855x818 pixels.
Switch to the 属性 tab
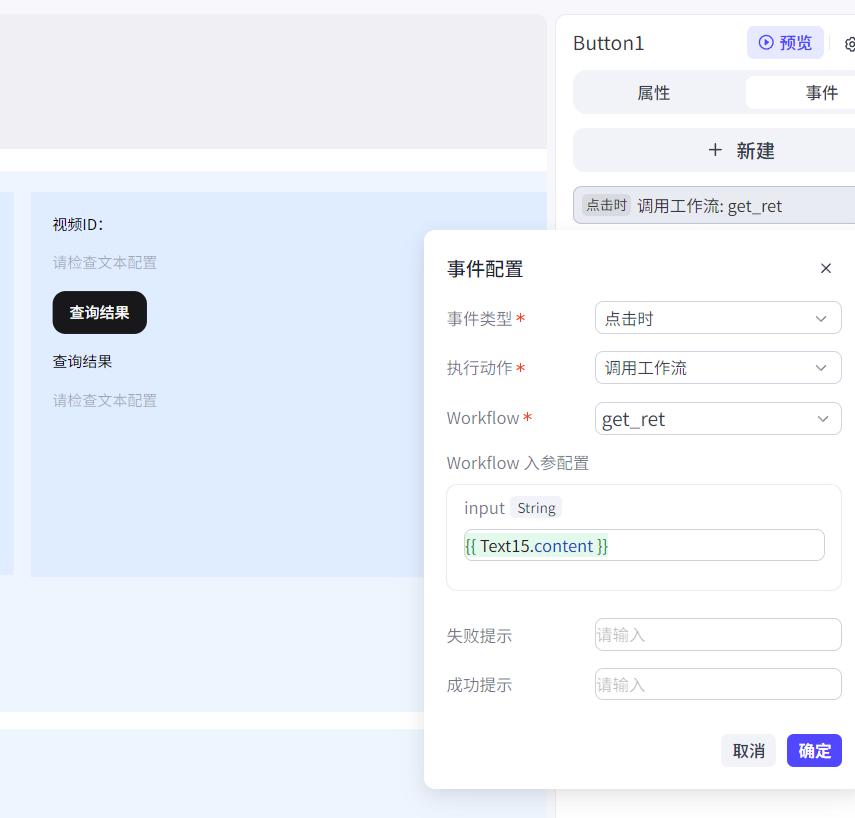click(654, 92)
